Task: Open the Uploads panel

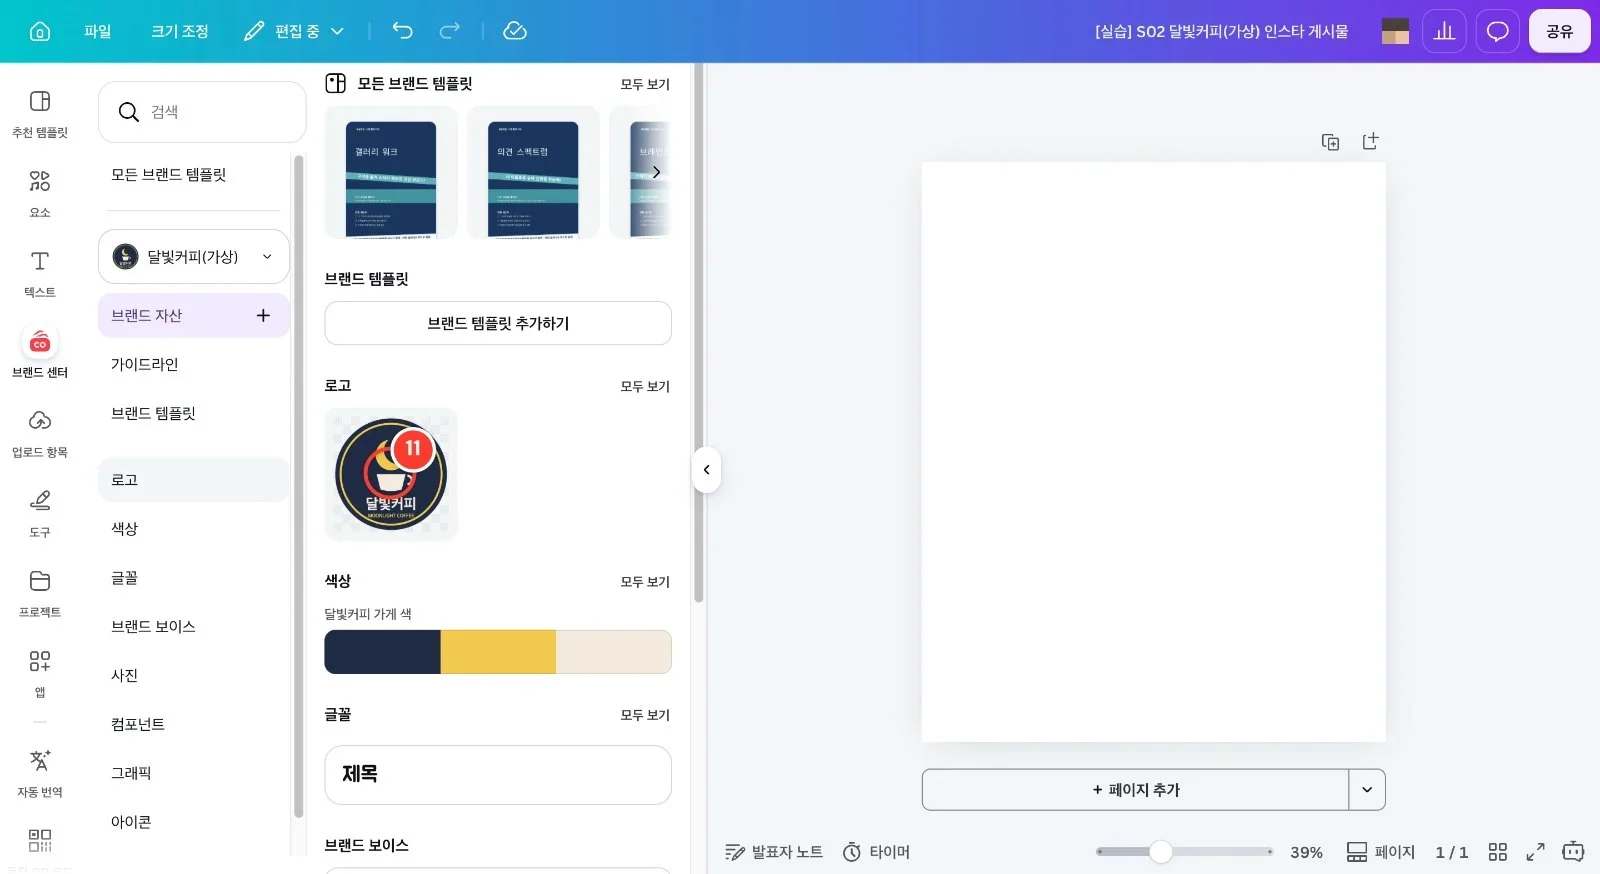Action: click(40, 434)
